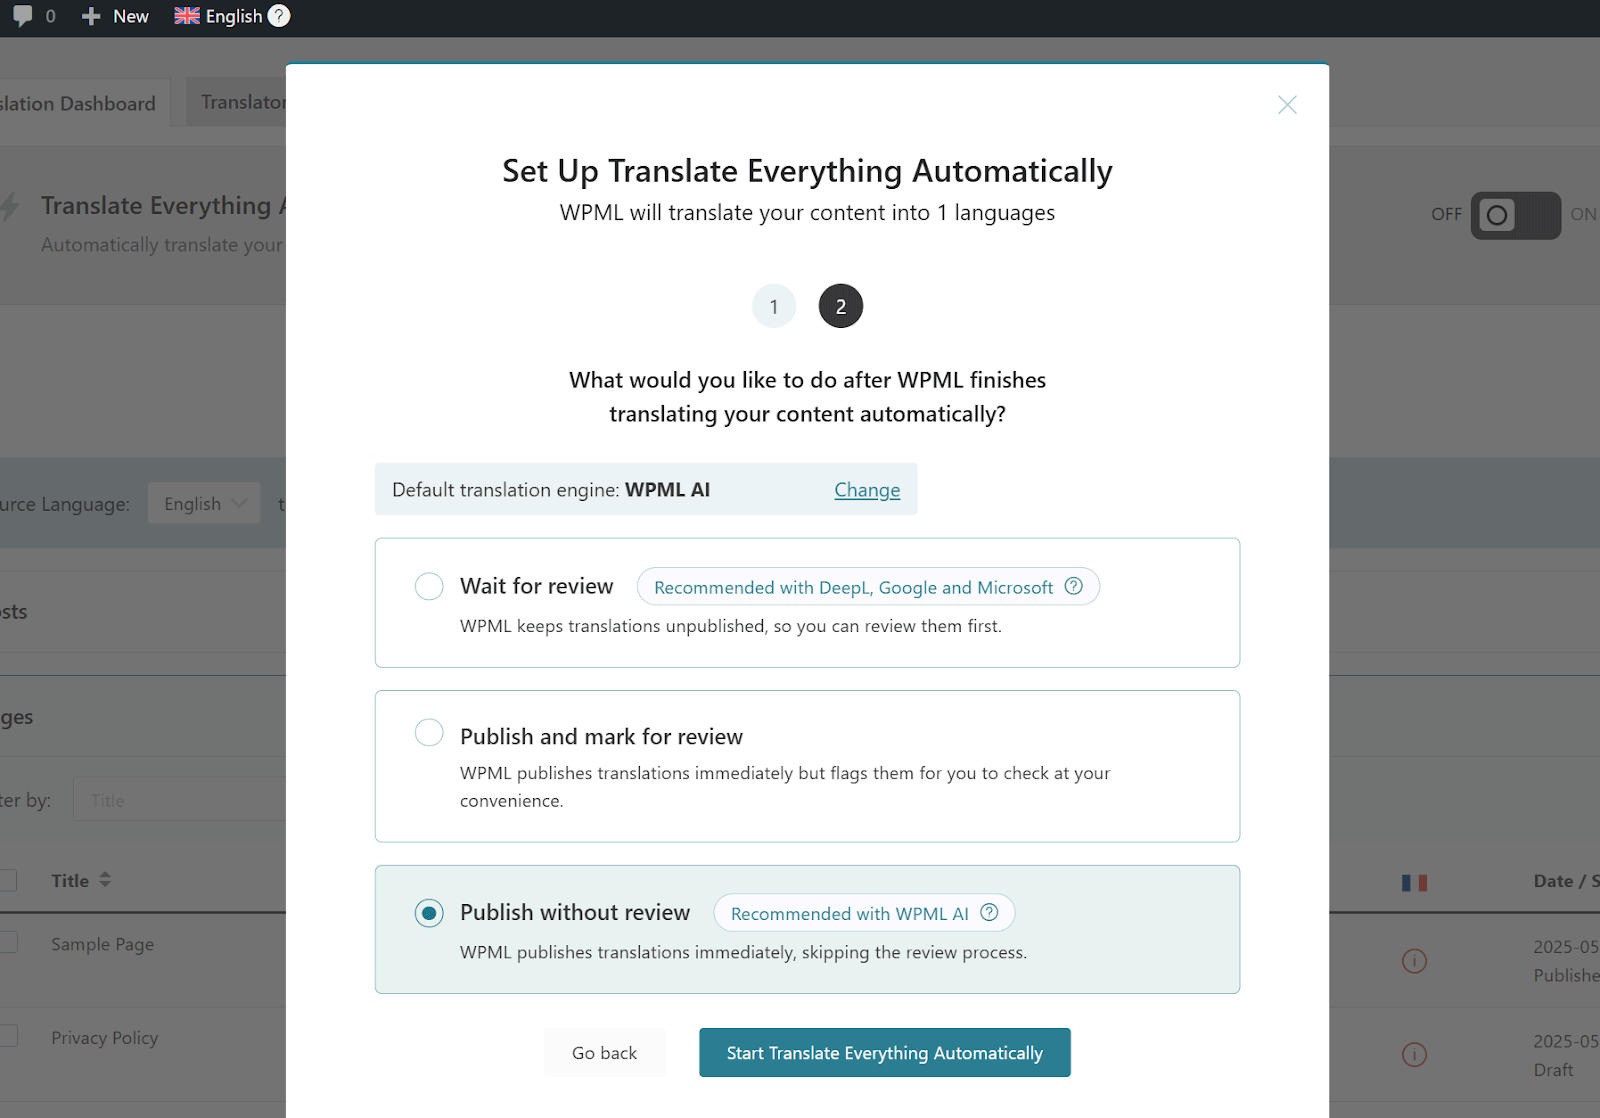Open the English language switcher in the admin bar
The height and width of the screenshot is (1118, 1600).
tap(219, 16)
